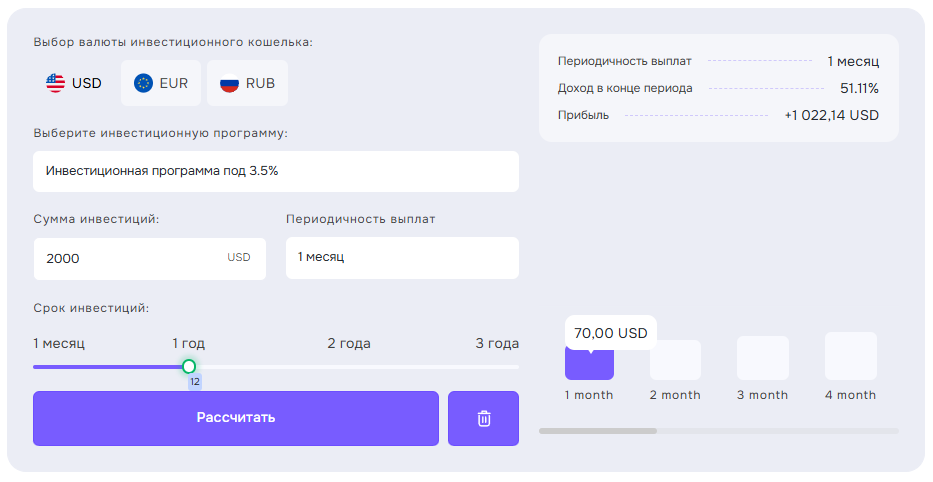Click the 2 month chart bar
The height and width of the screenshot is (482, 933).
(675, 360)
